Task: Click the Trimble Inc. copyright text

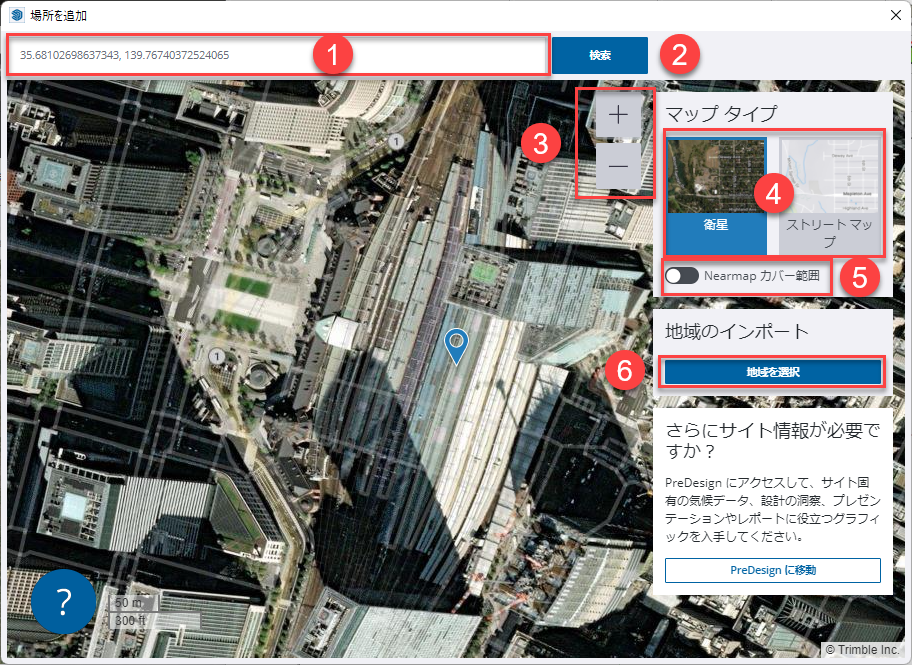Action: [864, 650]
